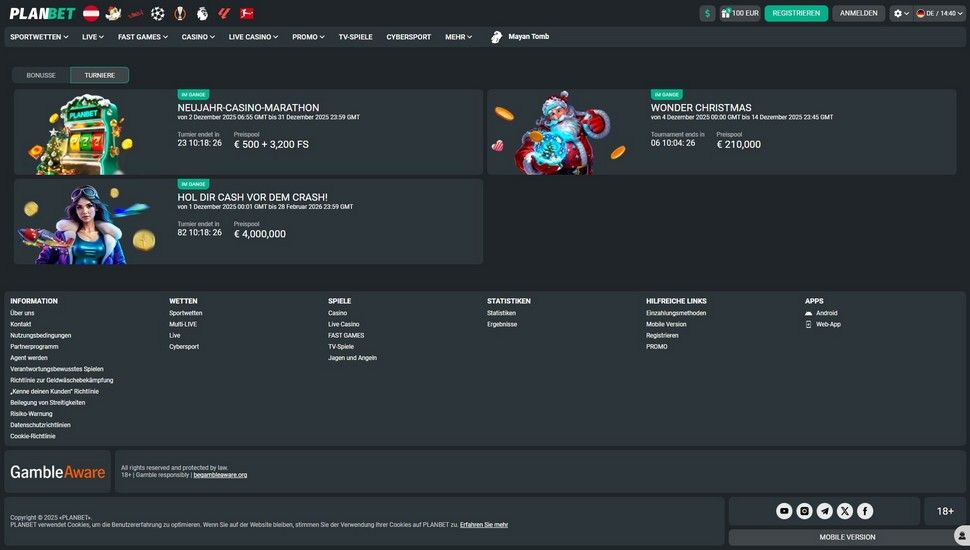Select the Turniere tab
Viewport: 970px width, 550px height.
tap(99, 75)
